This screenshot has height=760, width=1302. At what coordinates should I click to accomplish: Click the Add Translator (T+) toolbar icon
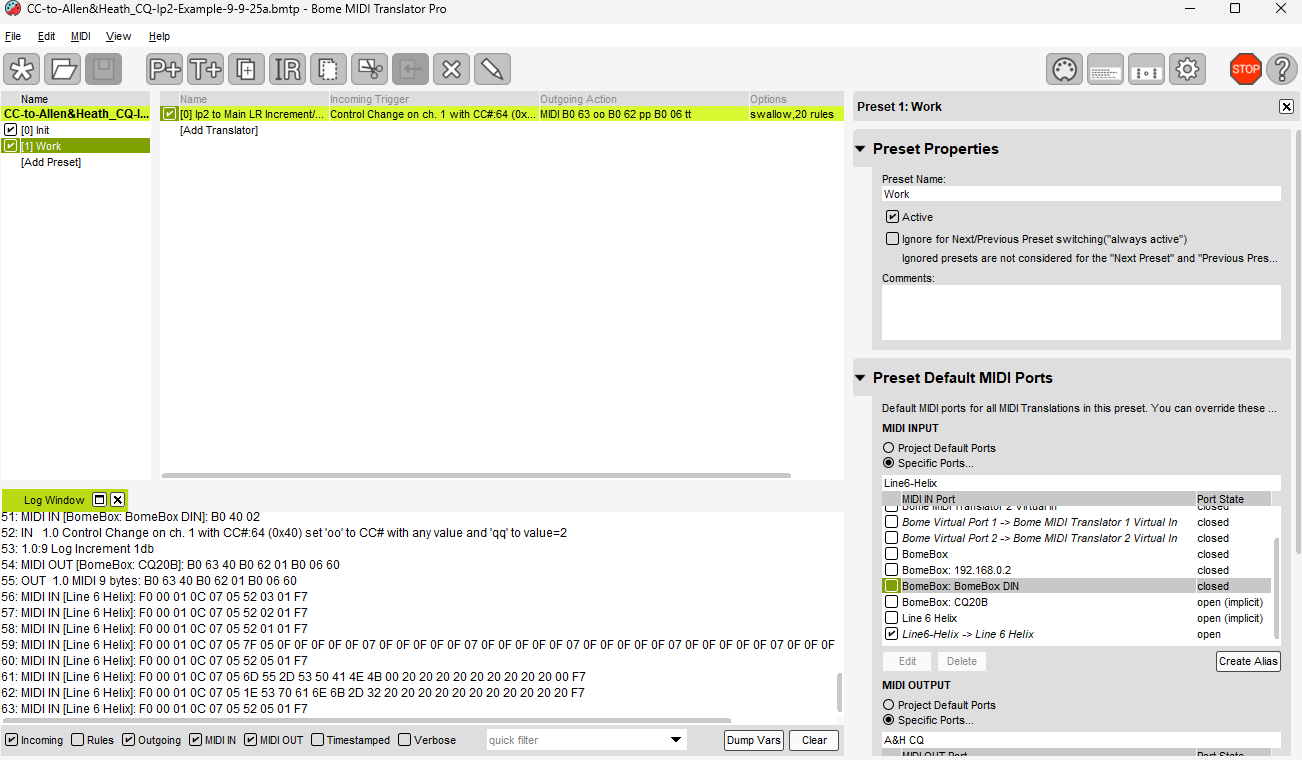click(x=205, y=69)
